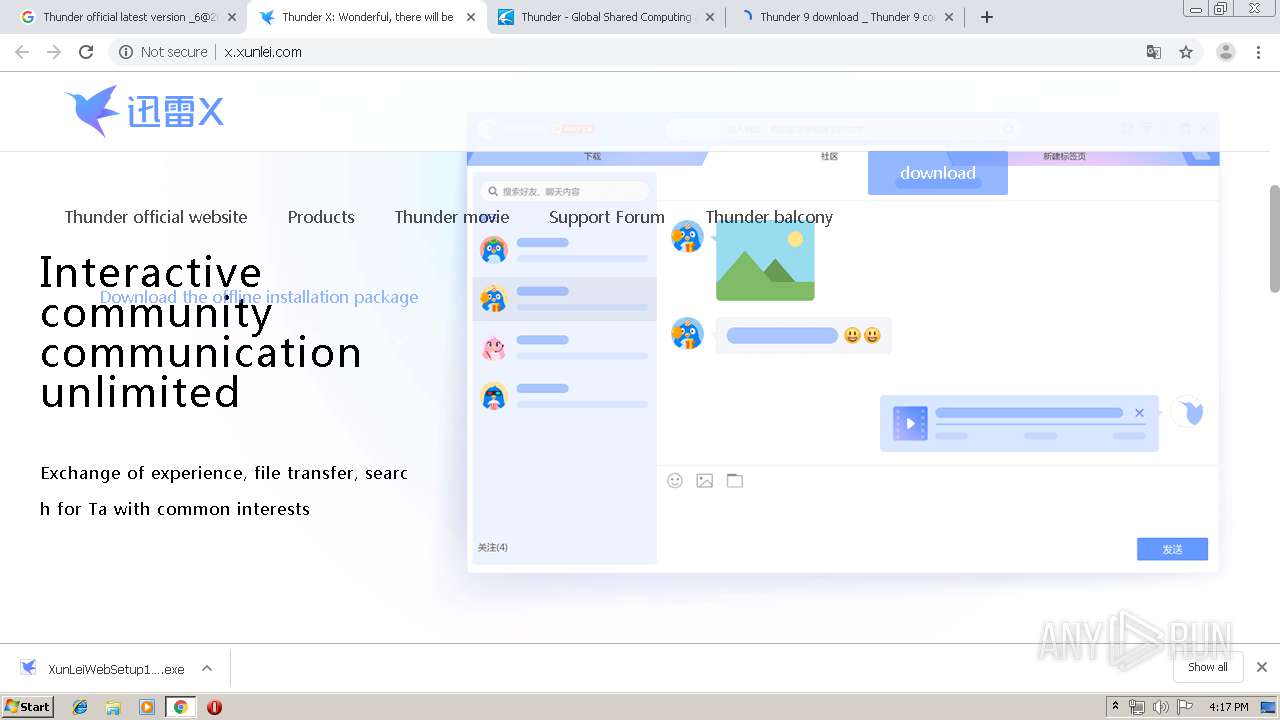Click the landscape image thumbnail in chat
Screen dimensions: 1280x720
click(x=765, y=261)
